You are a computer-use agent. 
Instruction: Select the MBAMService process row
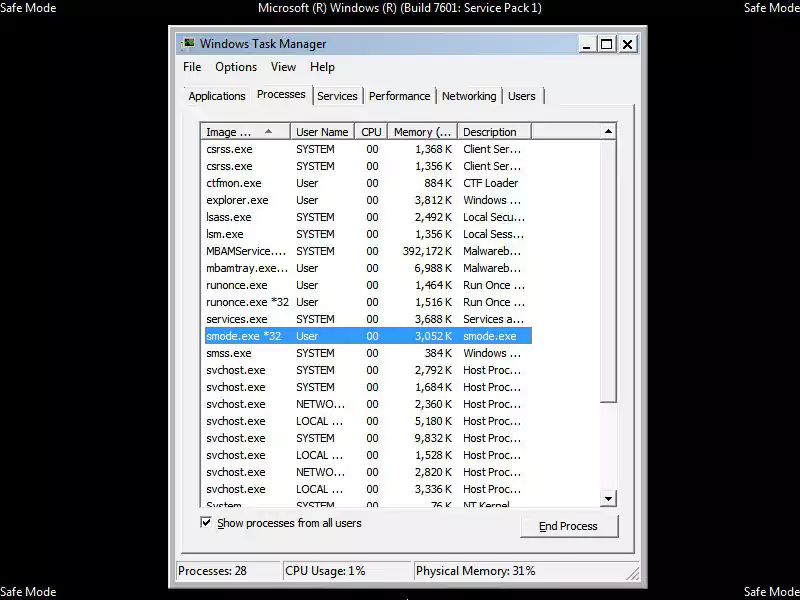(x=366, y=251)
